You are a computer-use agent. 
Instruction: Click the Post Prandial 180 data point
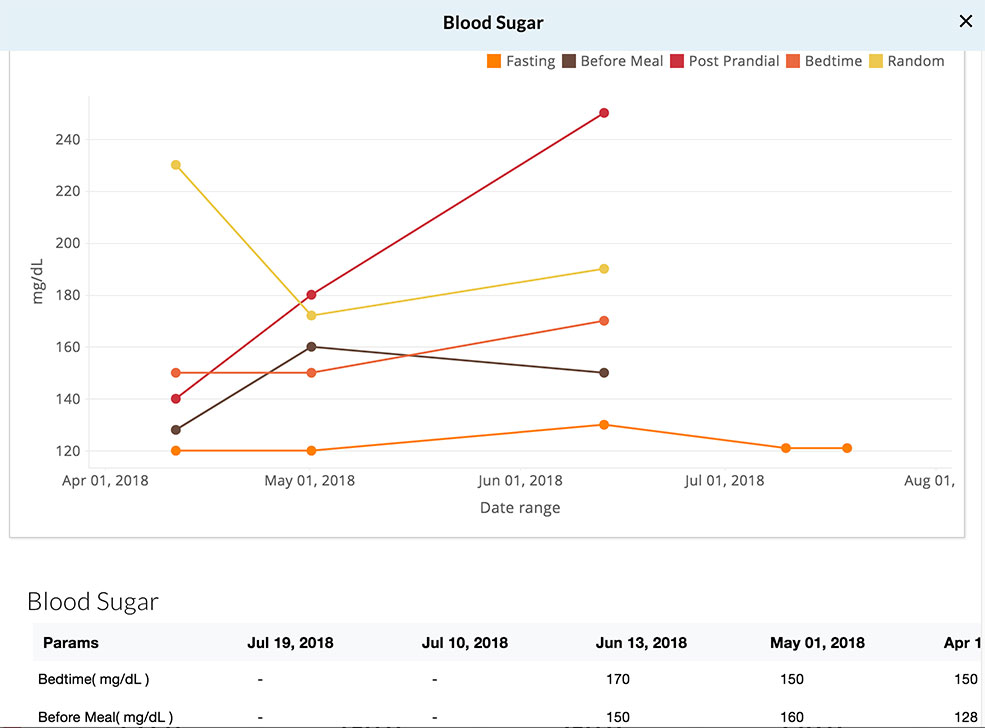(x=311, y=295)
